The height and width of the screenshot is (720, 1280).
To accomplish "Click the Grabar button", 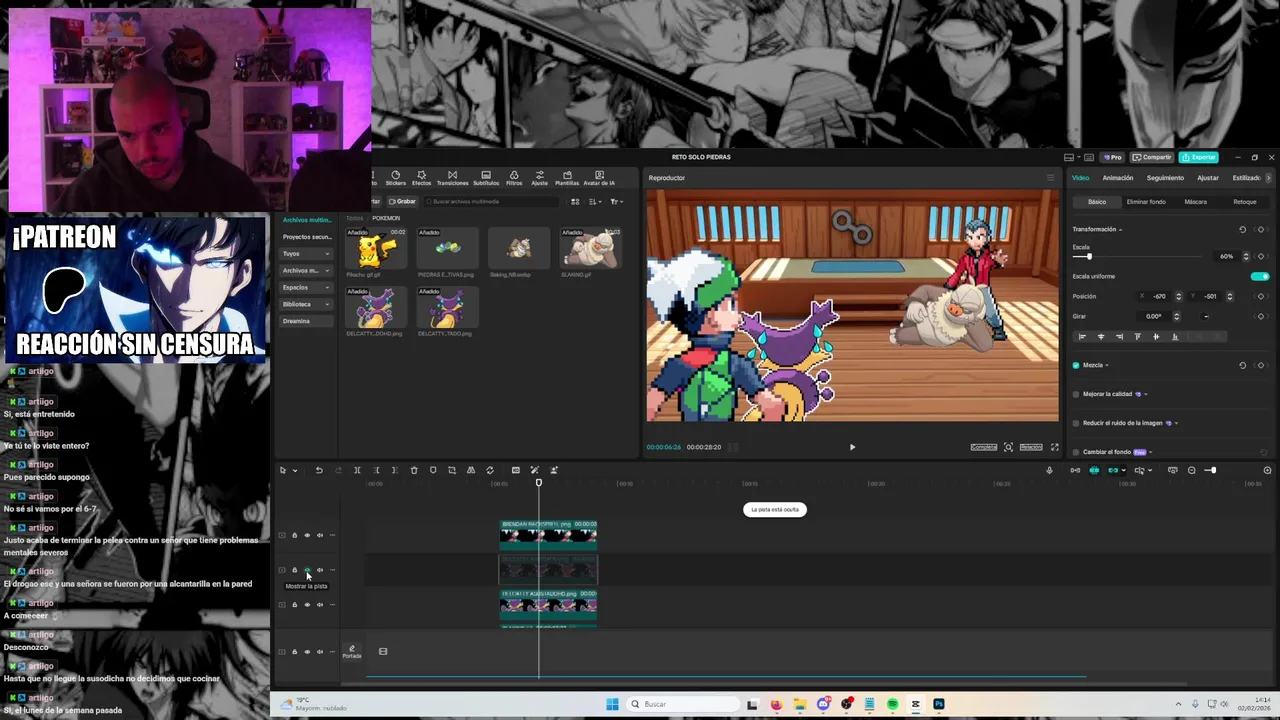I will tap(402, 202).
